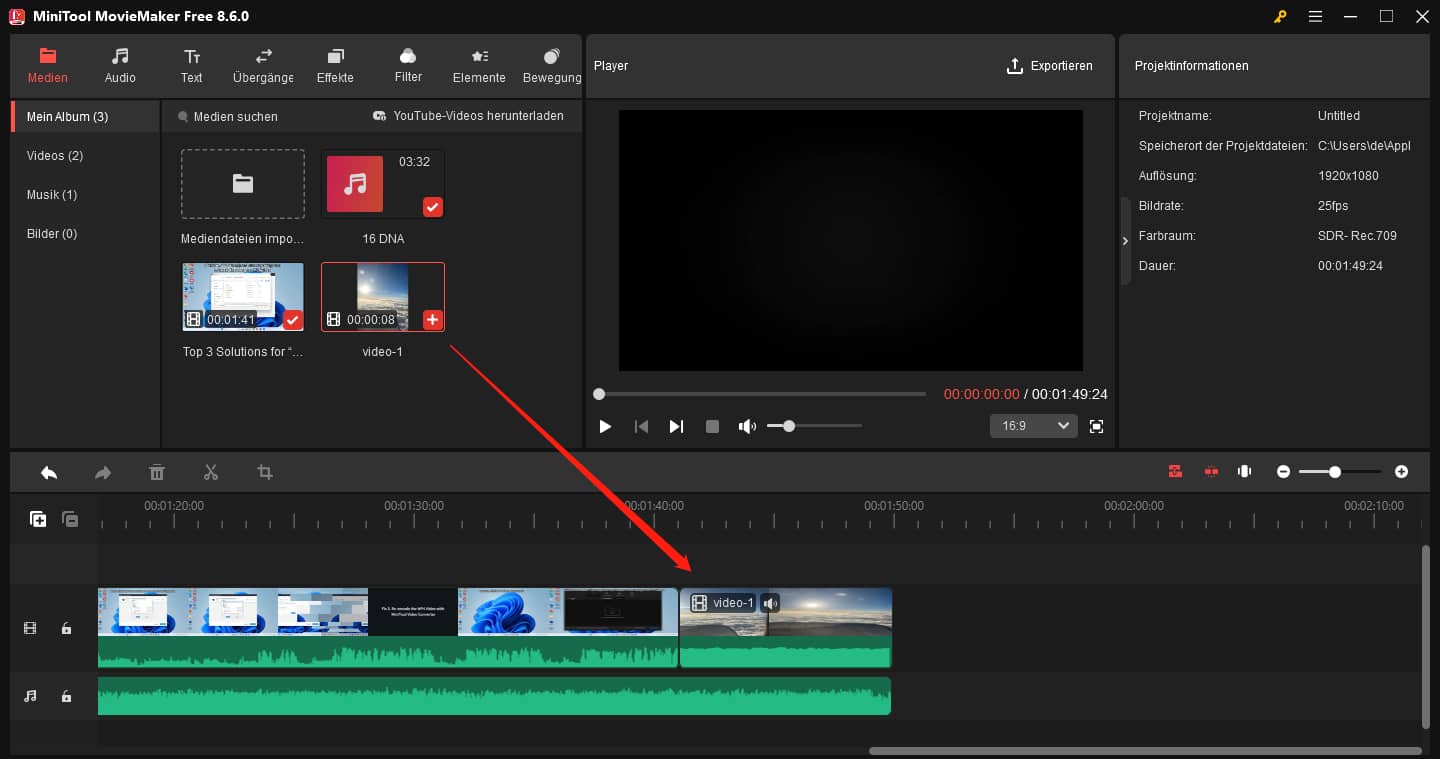The width and height of the screenshot is (1440, 759).
Task: Mute the video-1 clip speaker icon
Action: click(769, 602)
